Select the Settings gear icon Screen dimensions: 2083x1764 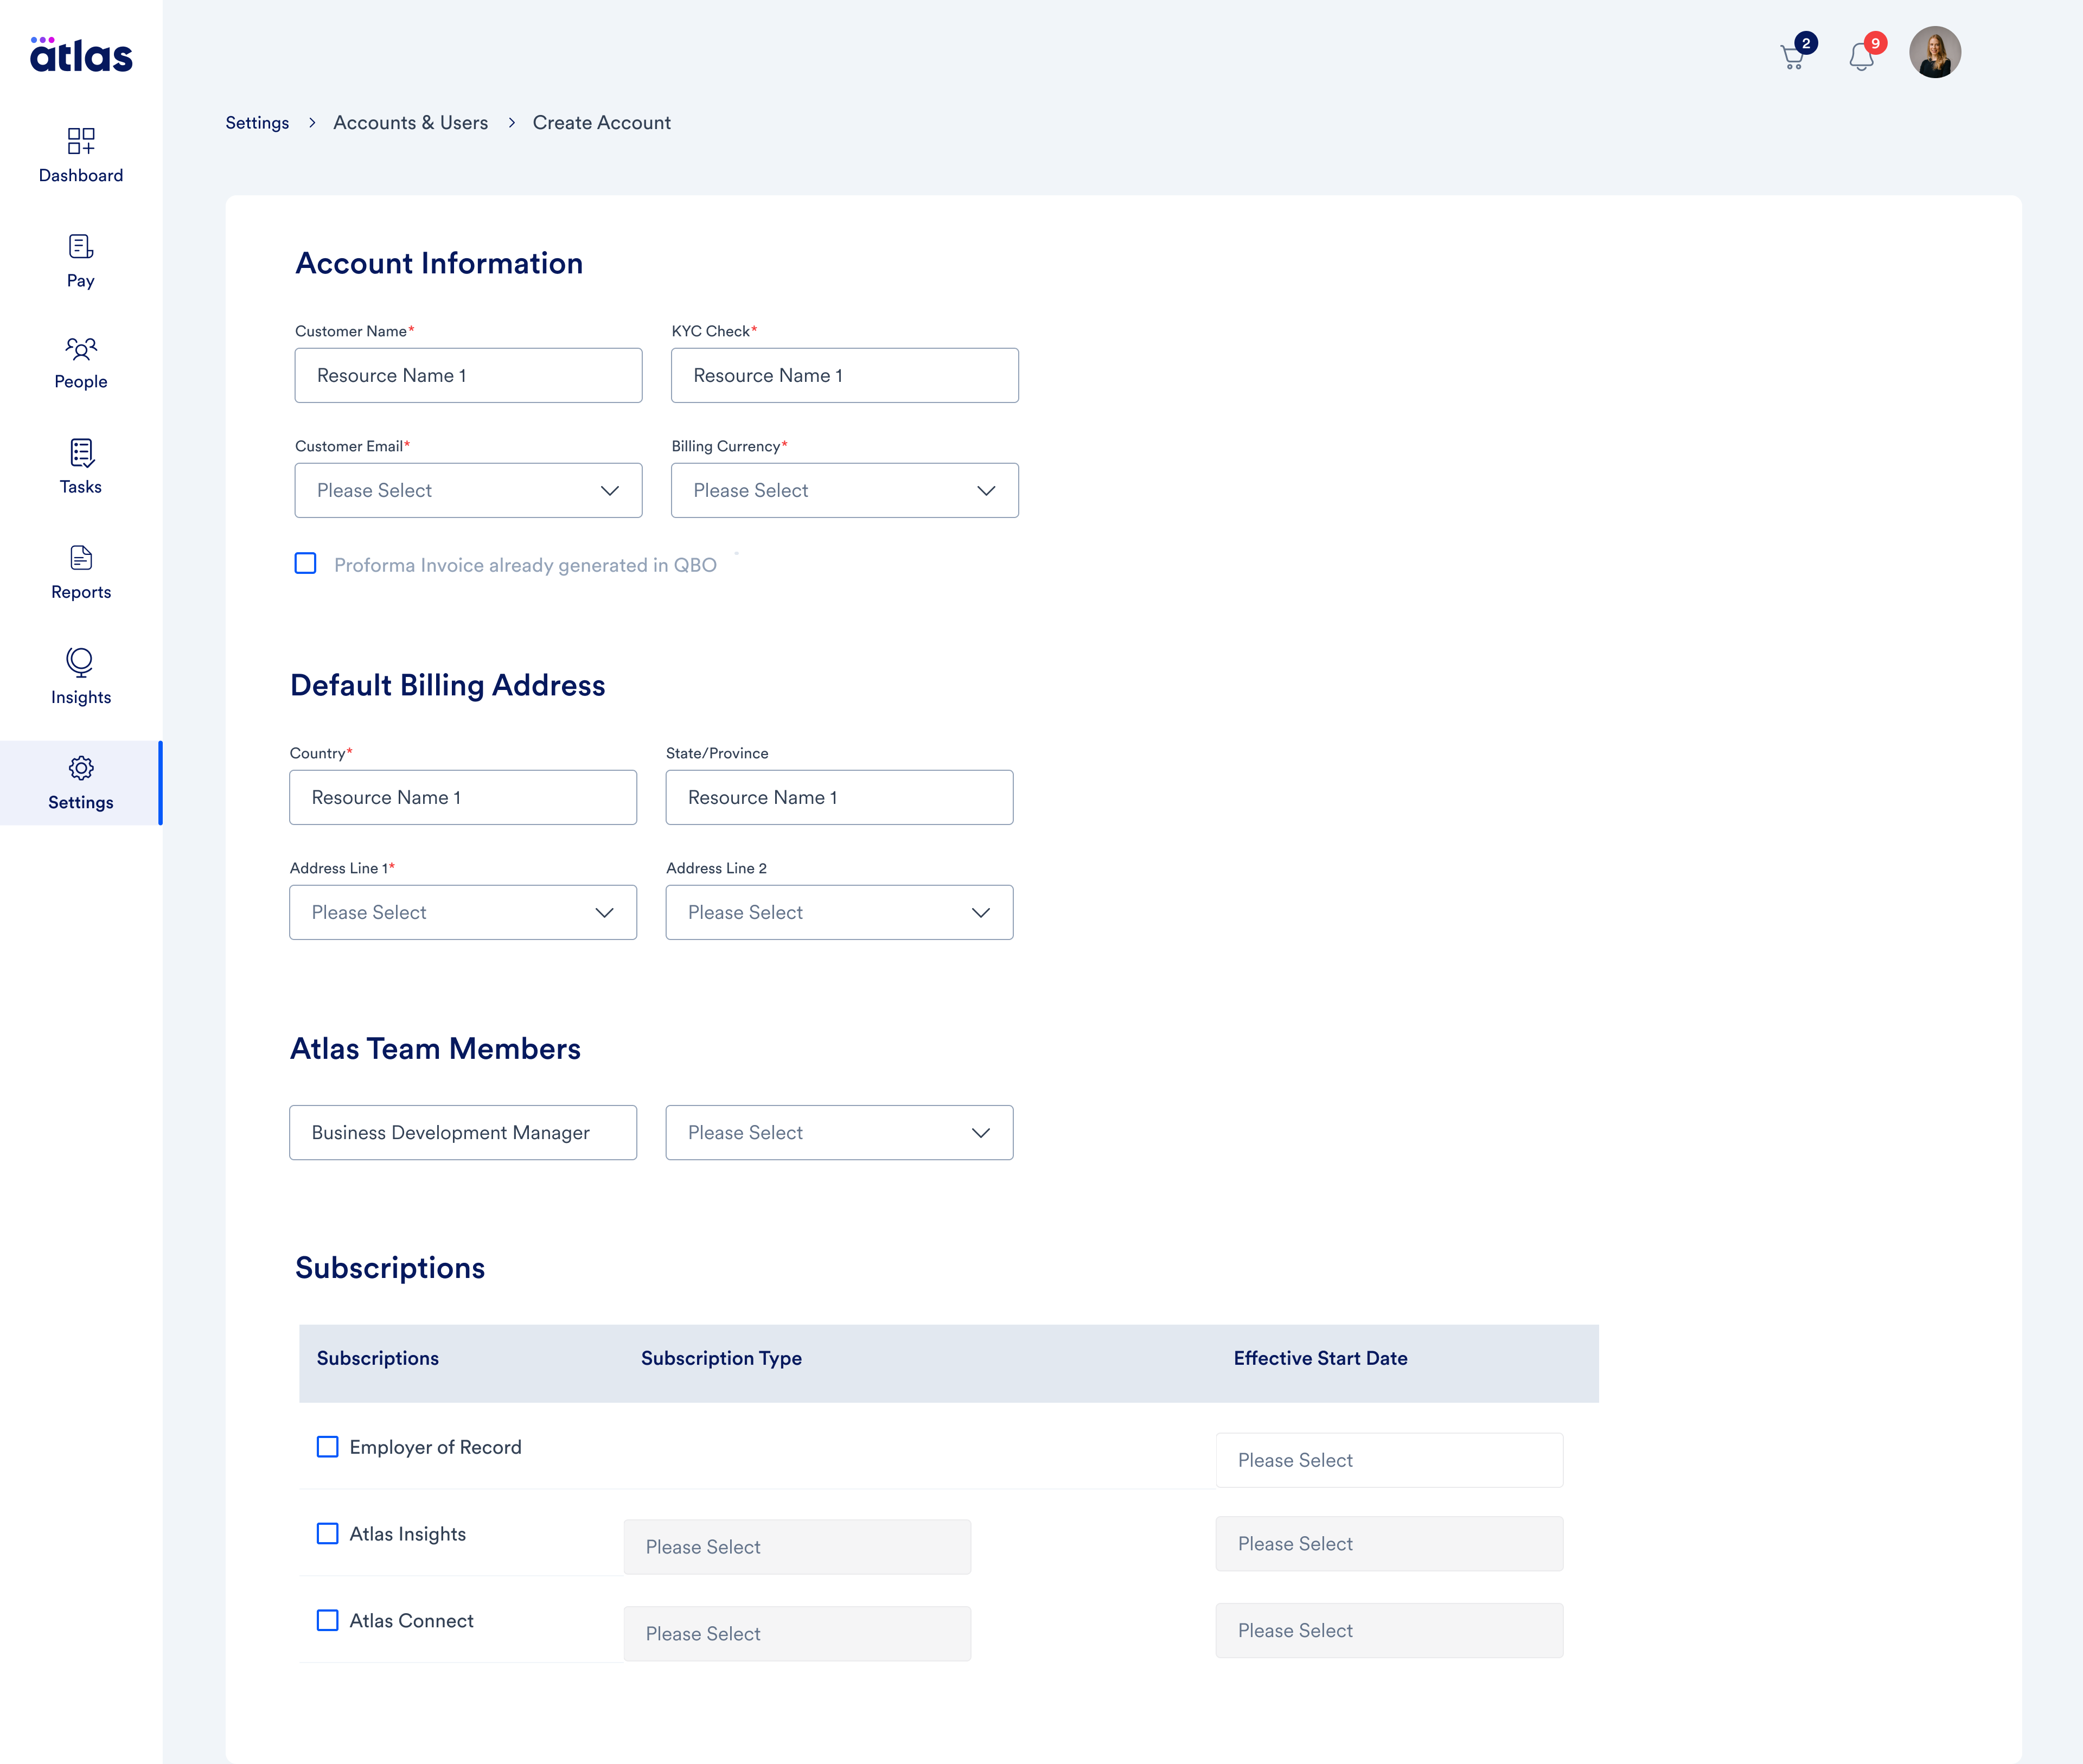pos(81,768)
